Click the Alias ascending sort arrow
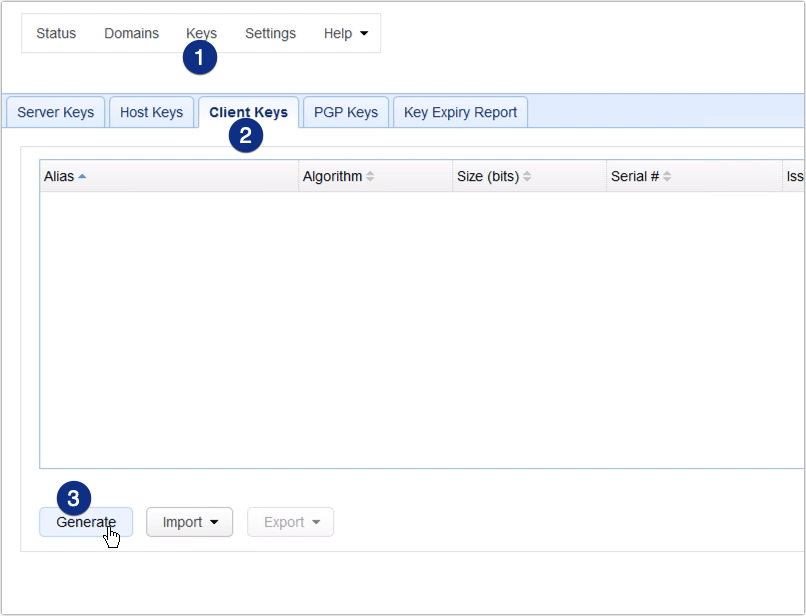The width and height of the screenshot is (806, 616). (82, 177)
